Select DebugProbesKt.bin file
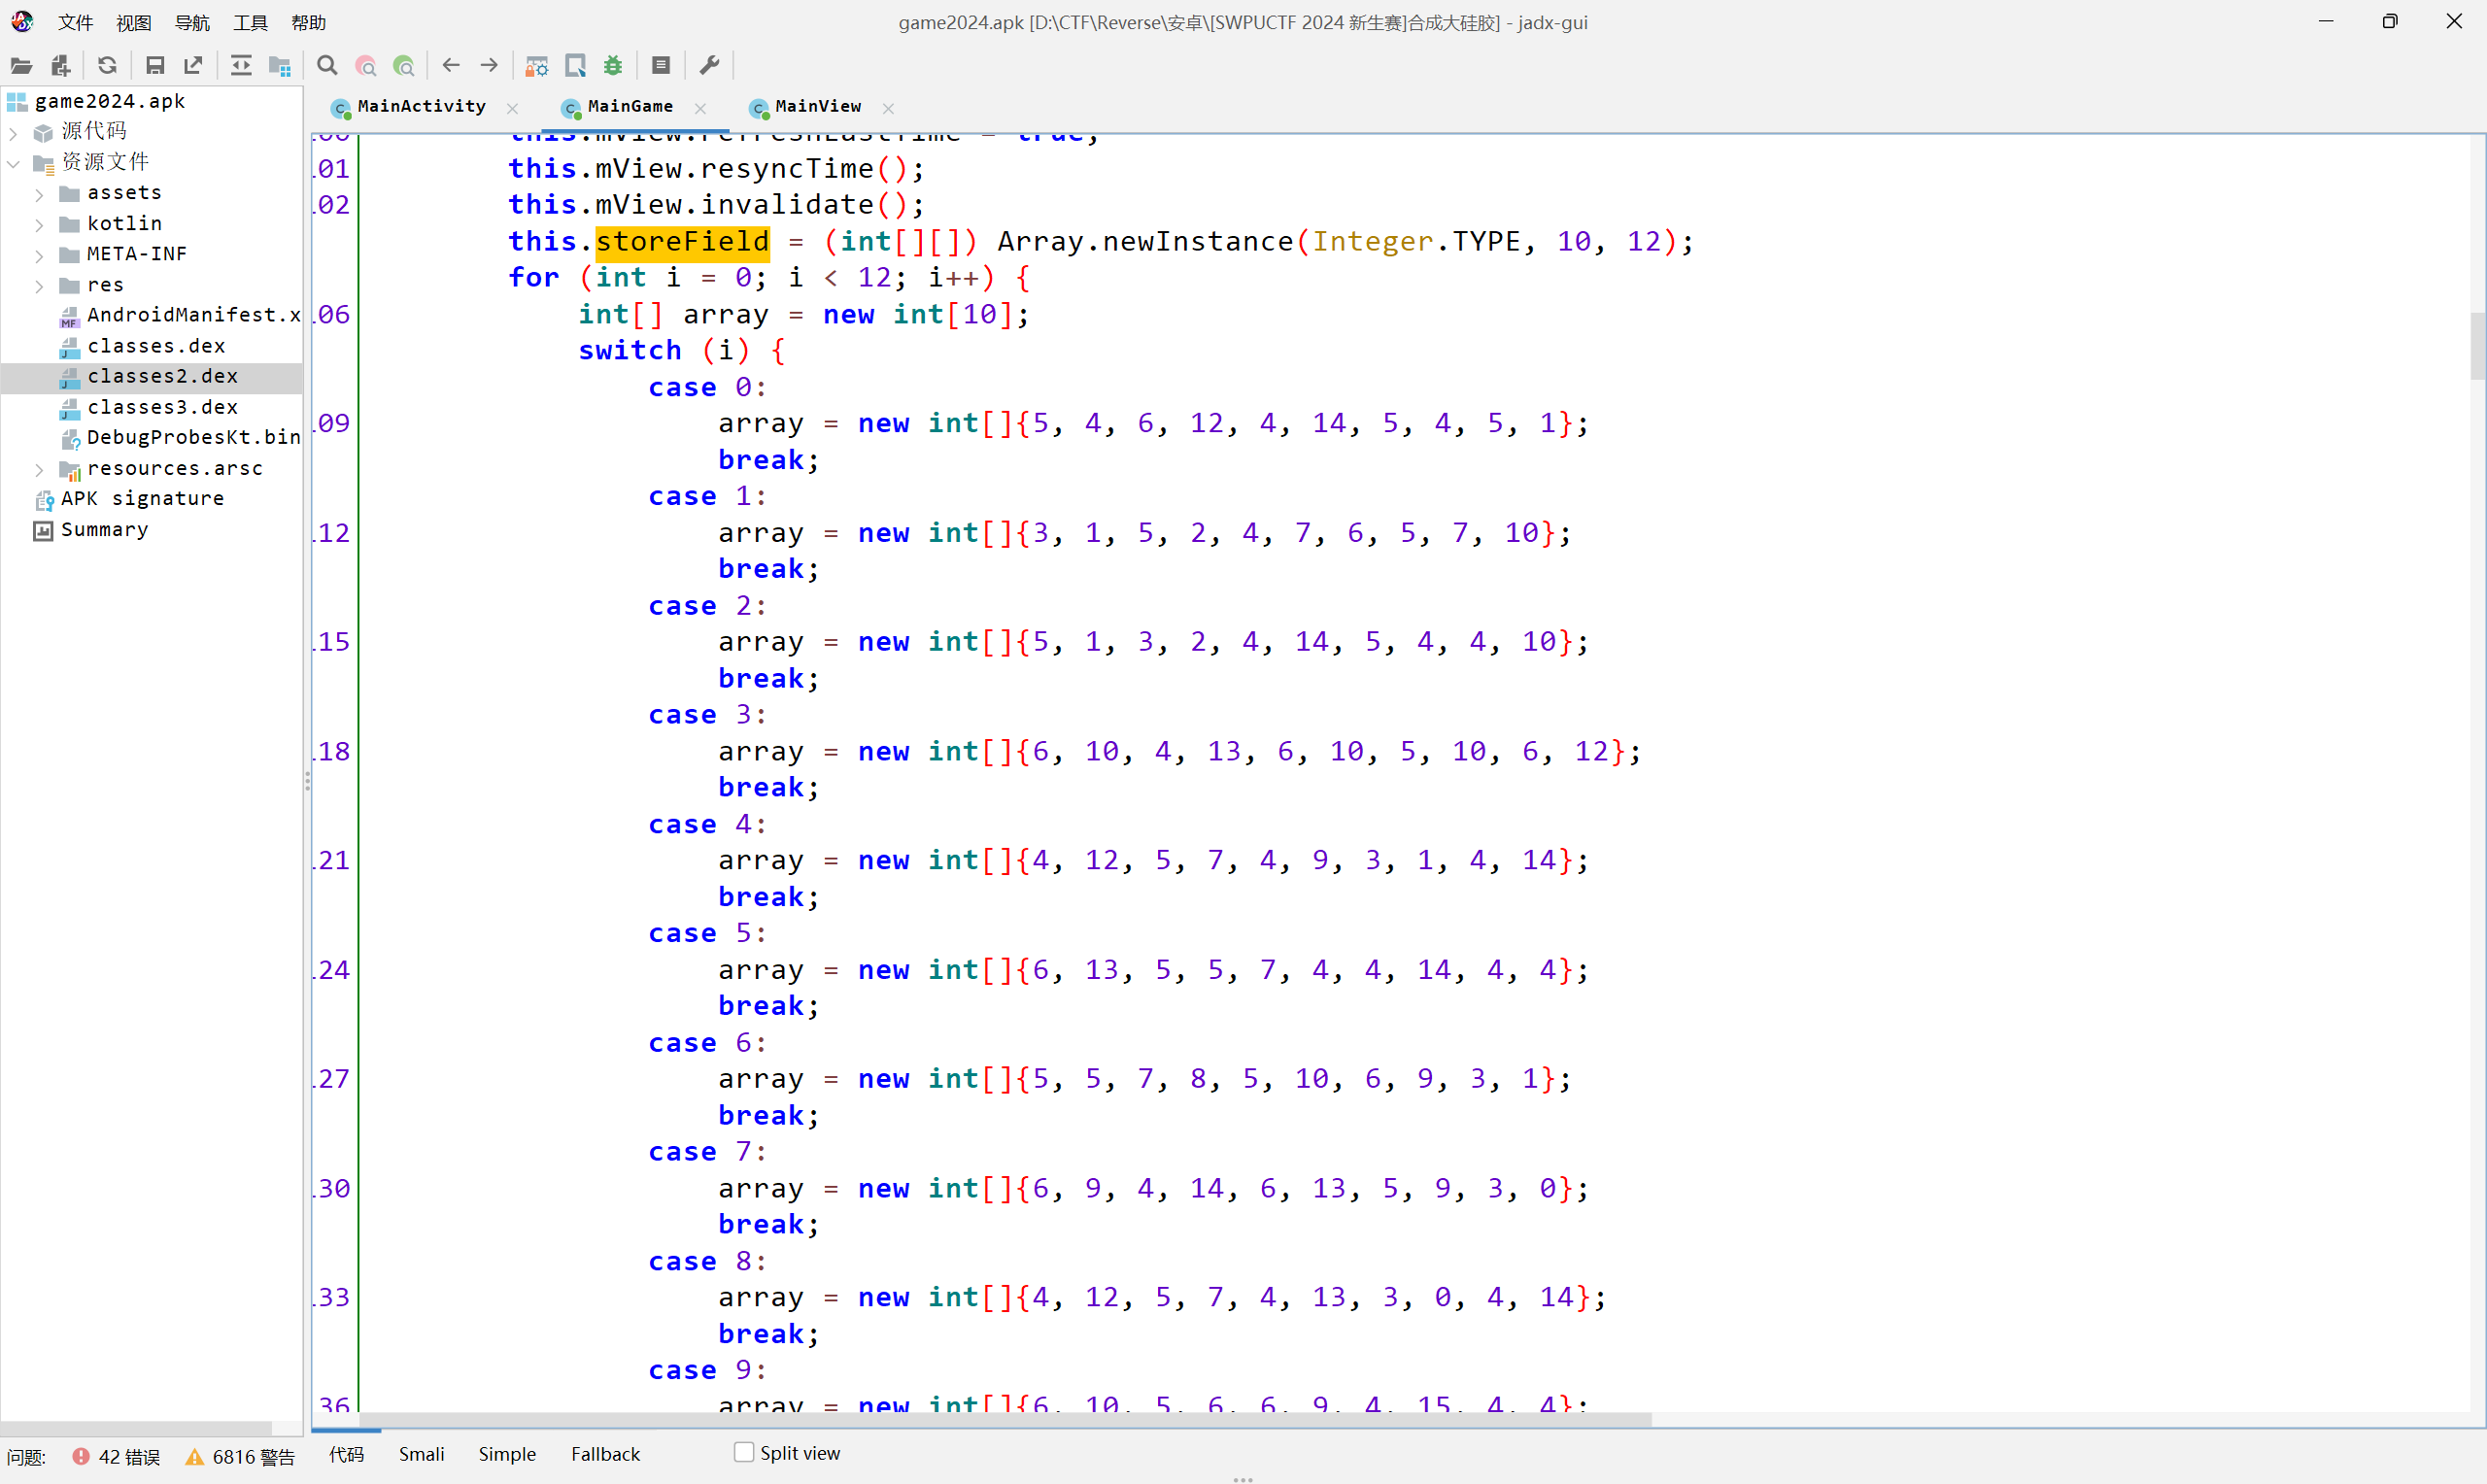Image resolution: width=2487 pixels, height=1484 pixels. tap(193, 437)
